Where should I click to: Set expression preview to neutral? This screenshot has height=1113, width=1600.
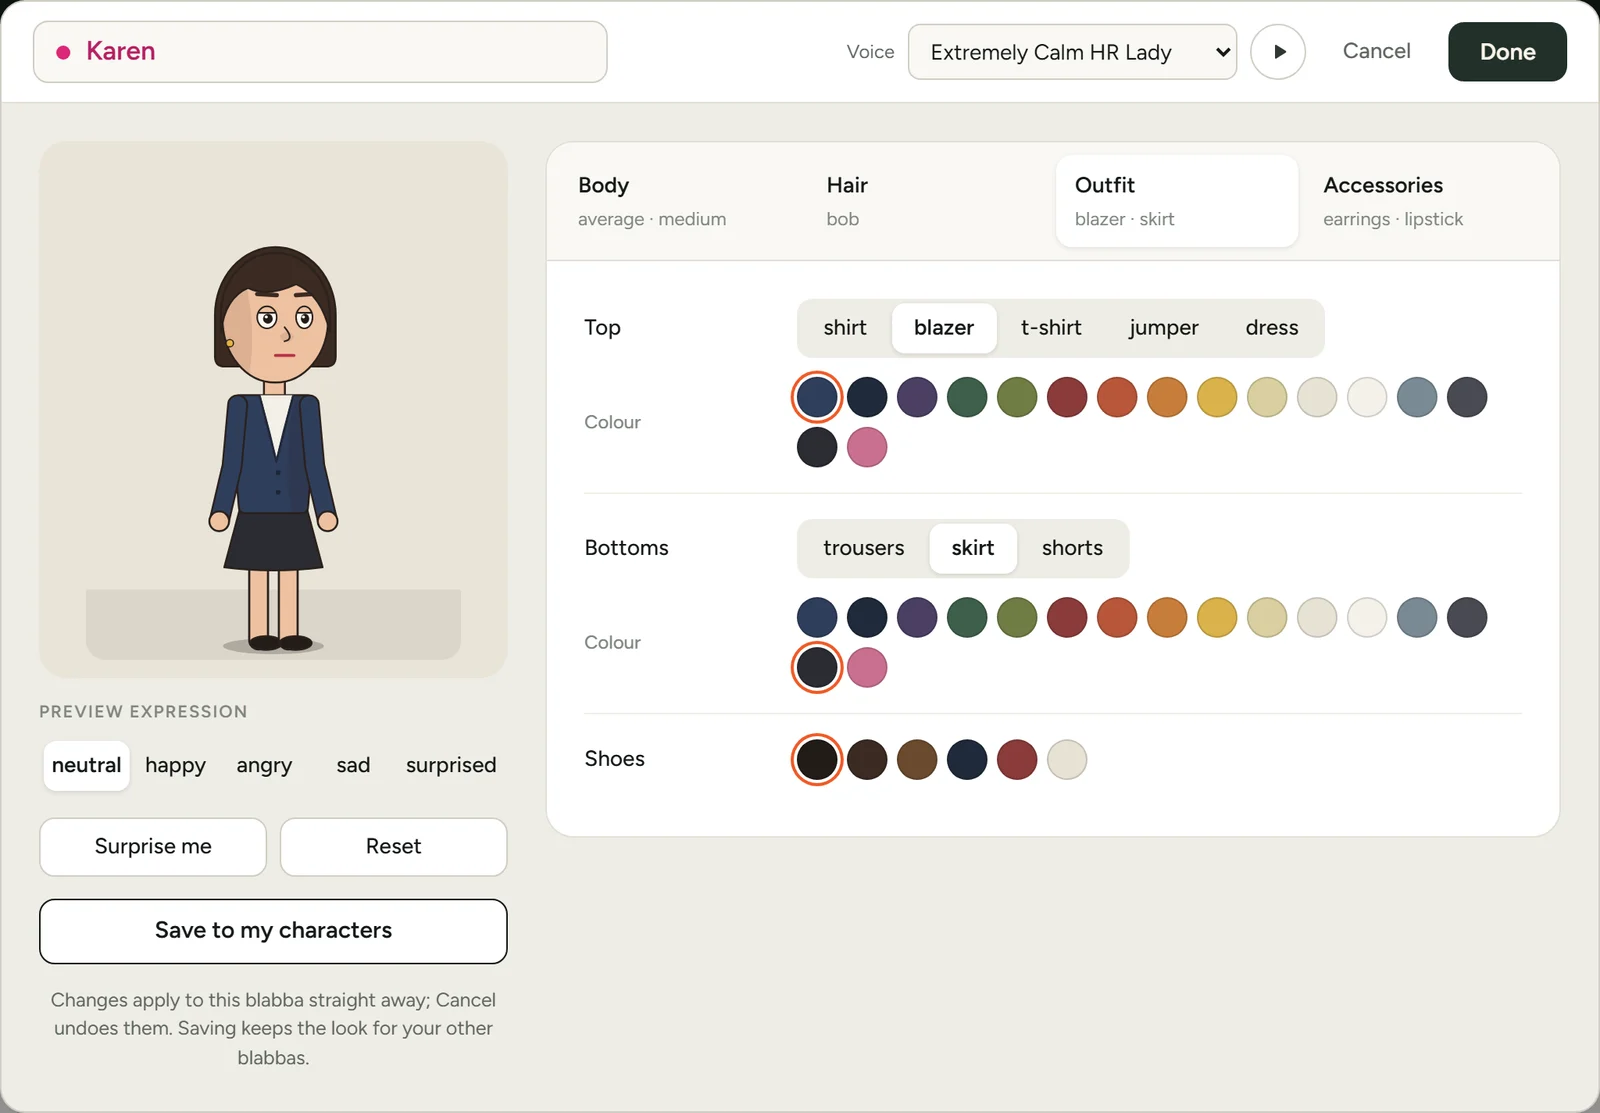pos(86,766)
